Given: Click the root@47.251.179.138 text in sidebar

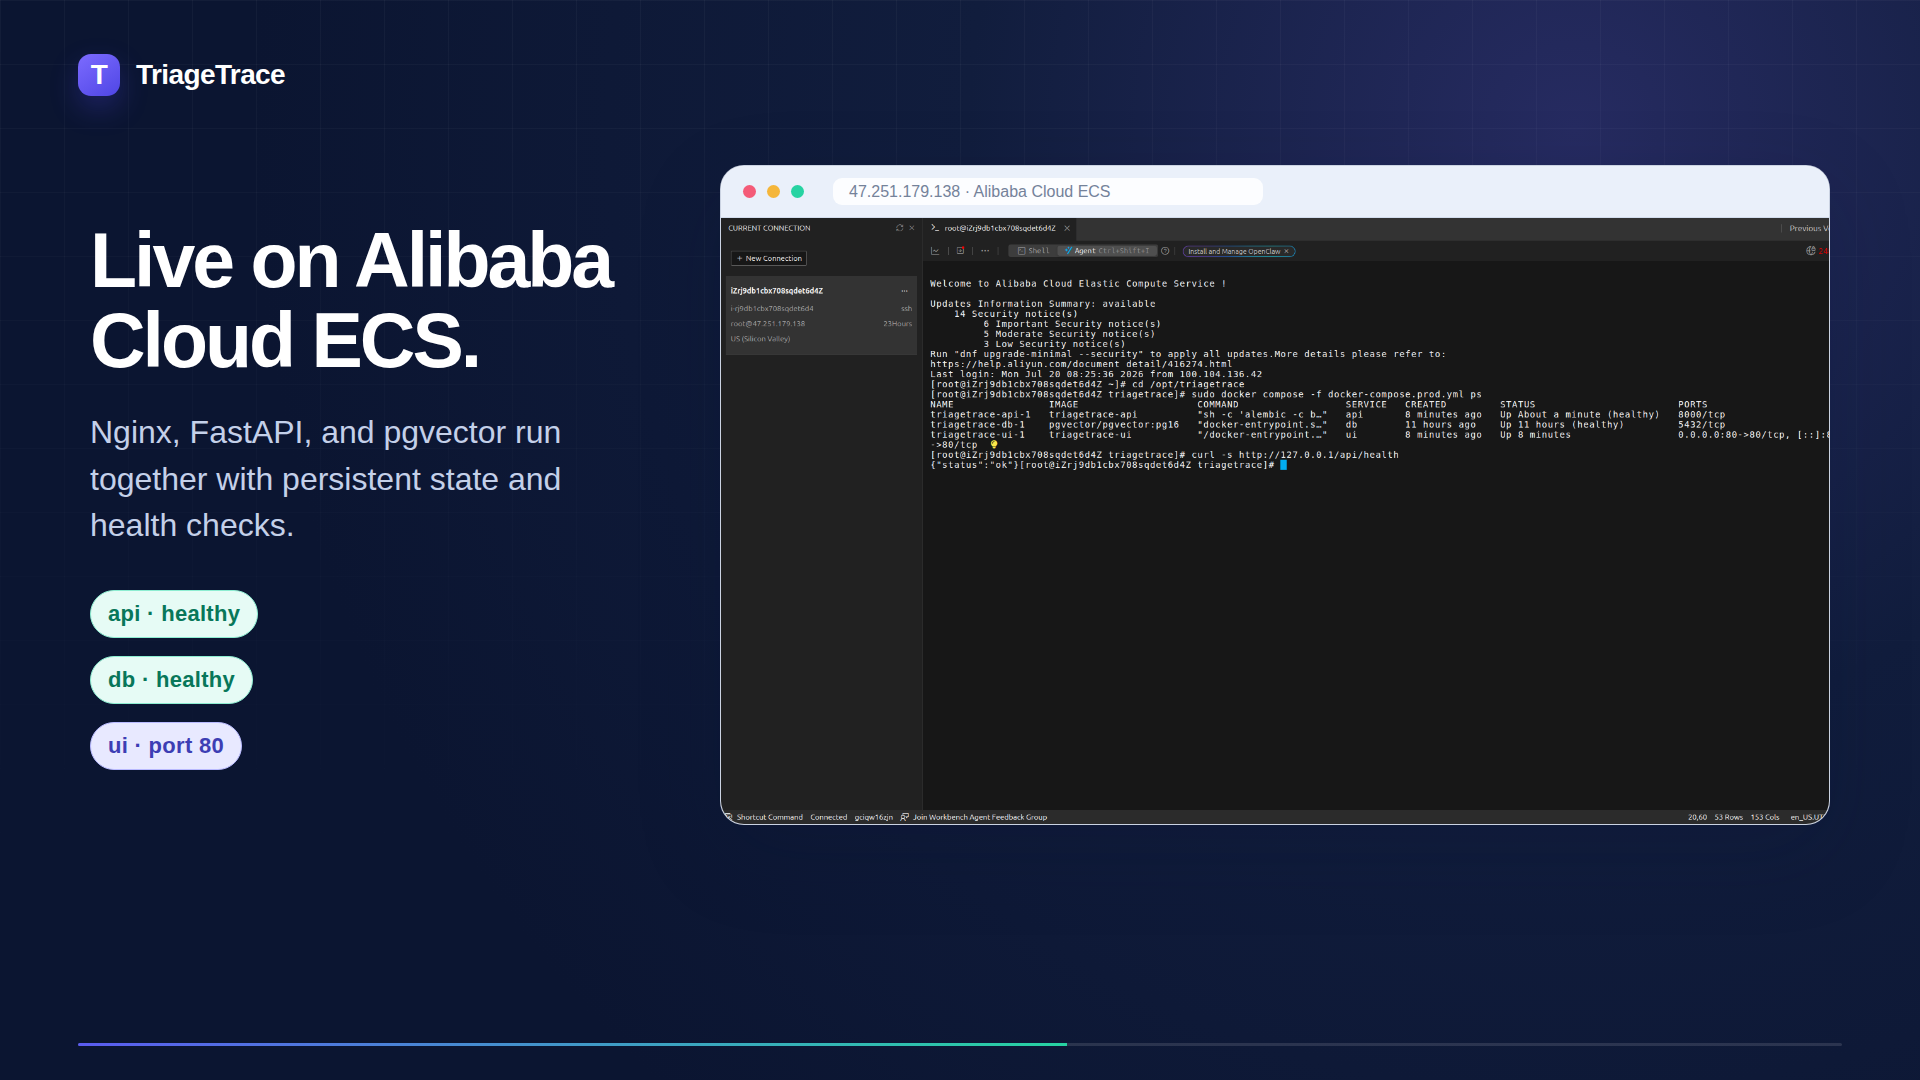Looking at the screenshot, I should point(768,324).
